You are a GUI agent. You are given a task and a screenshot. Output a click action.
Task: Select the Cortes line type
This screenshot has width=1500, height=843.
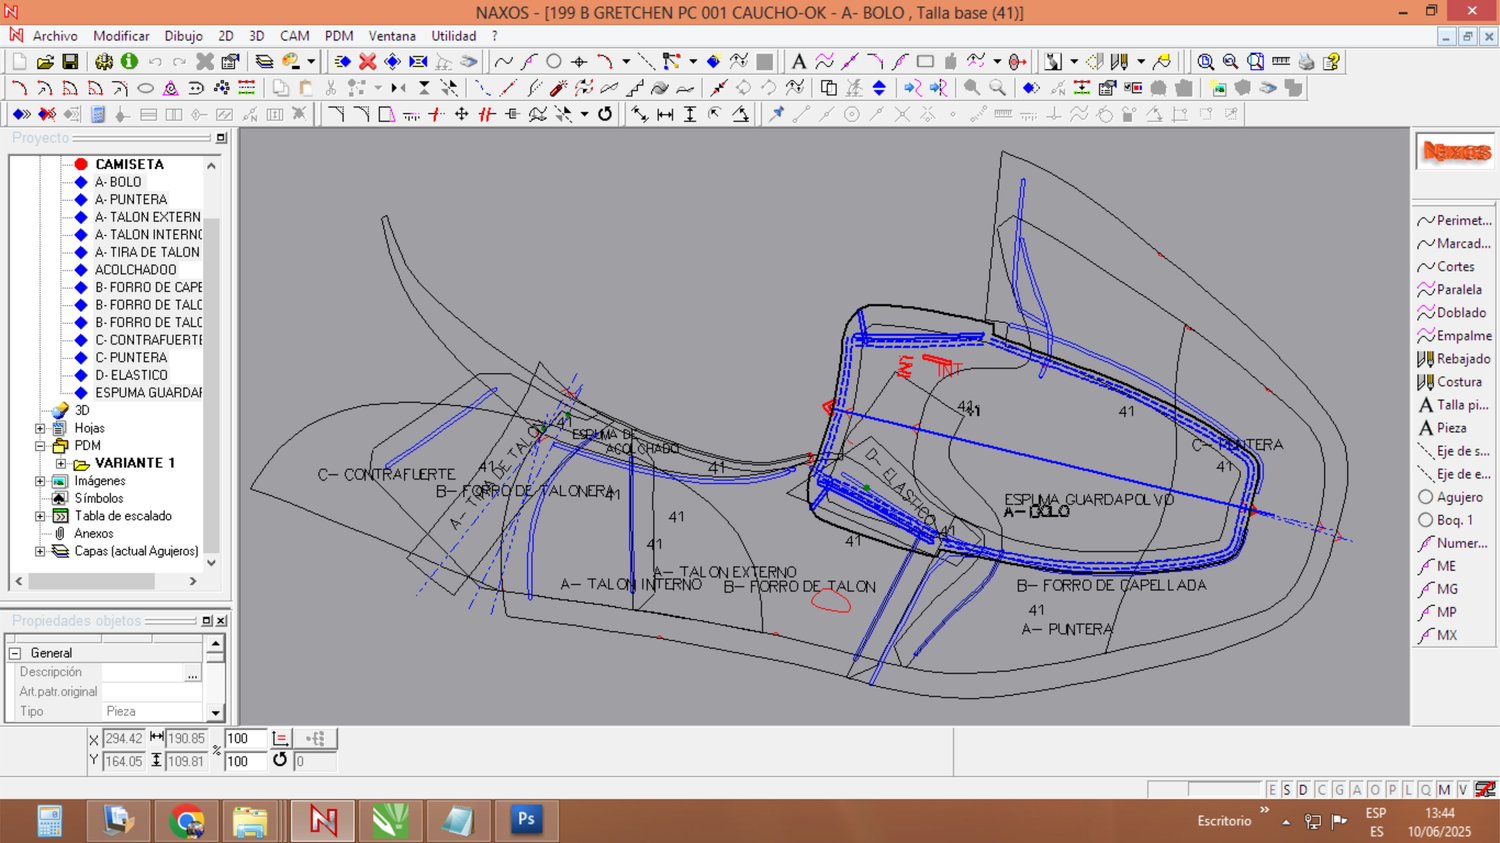coord(1446,267)
